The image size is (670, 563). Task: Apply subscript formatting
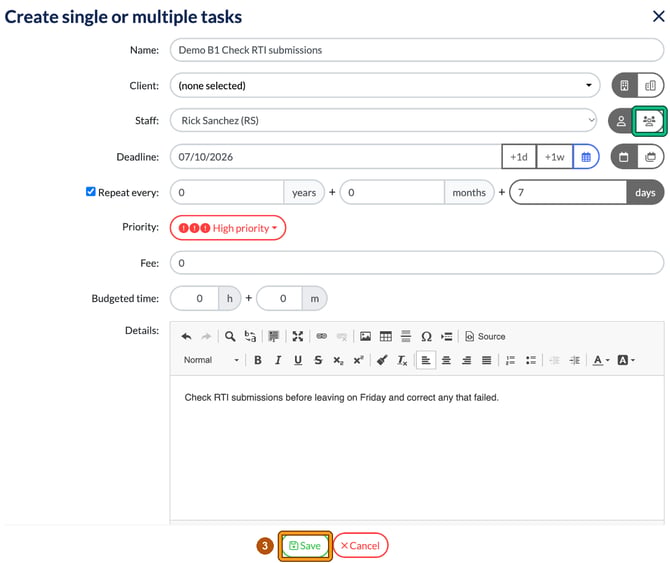coord(338,360)
